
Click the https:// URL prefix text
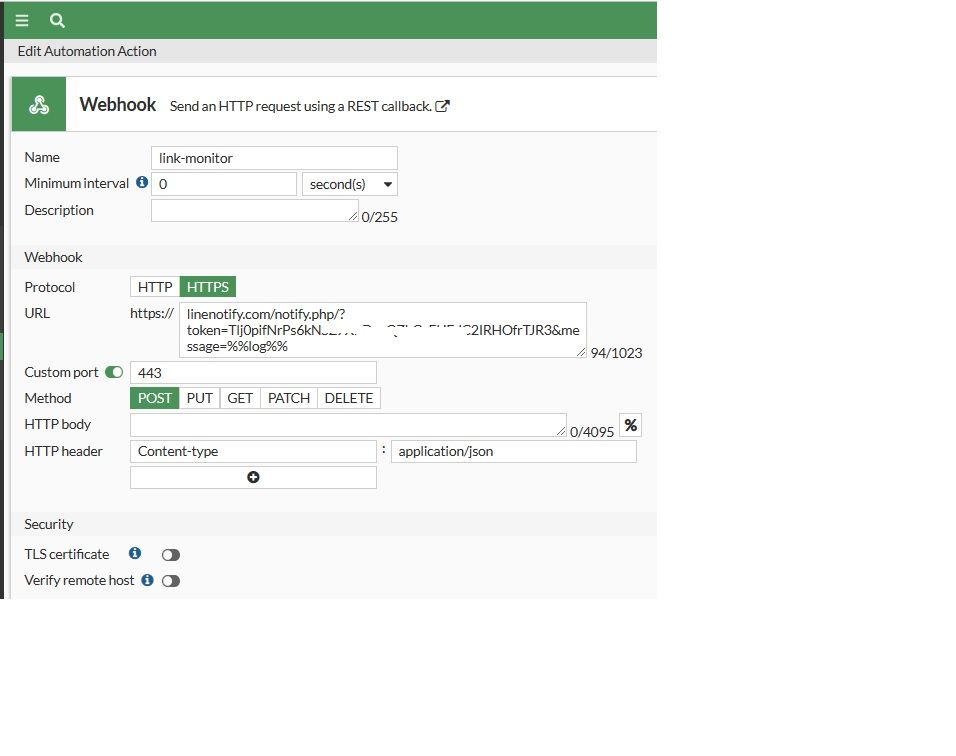coord(152,313)
